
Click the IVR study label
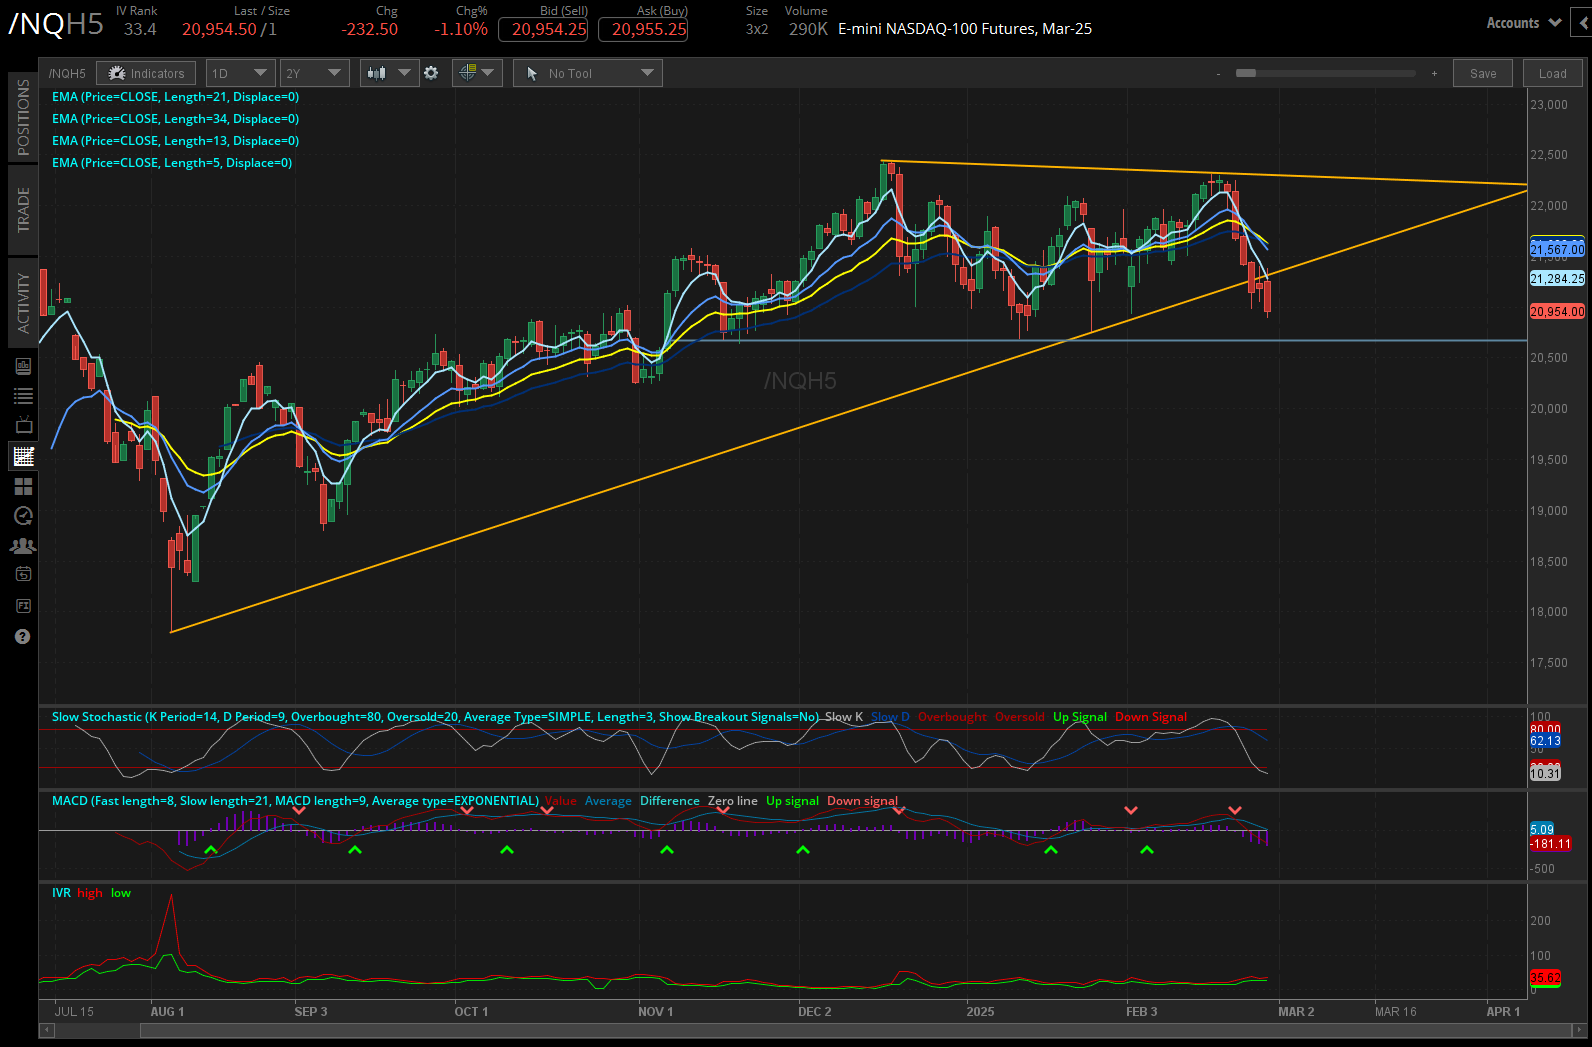pos(61,893)
